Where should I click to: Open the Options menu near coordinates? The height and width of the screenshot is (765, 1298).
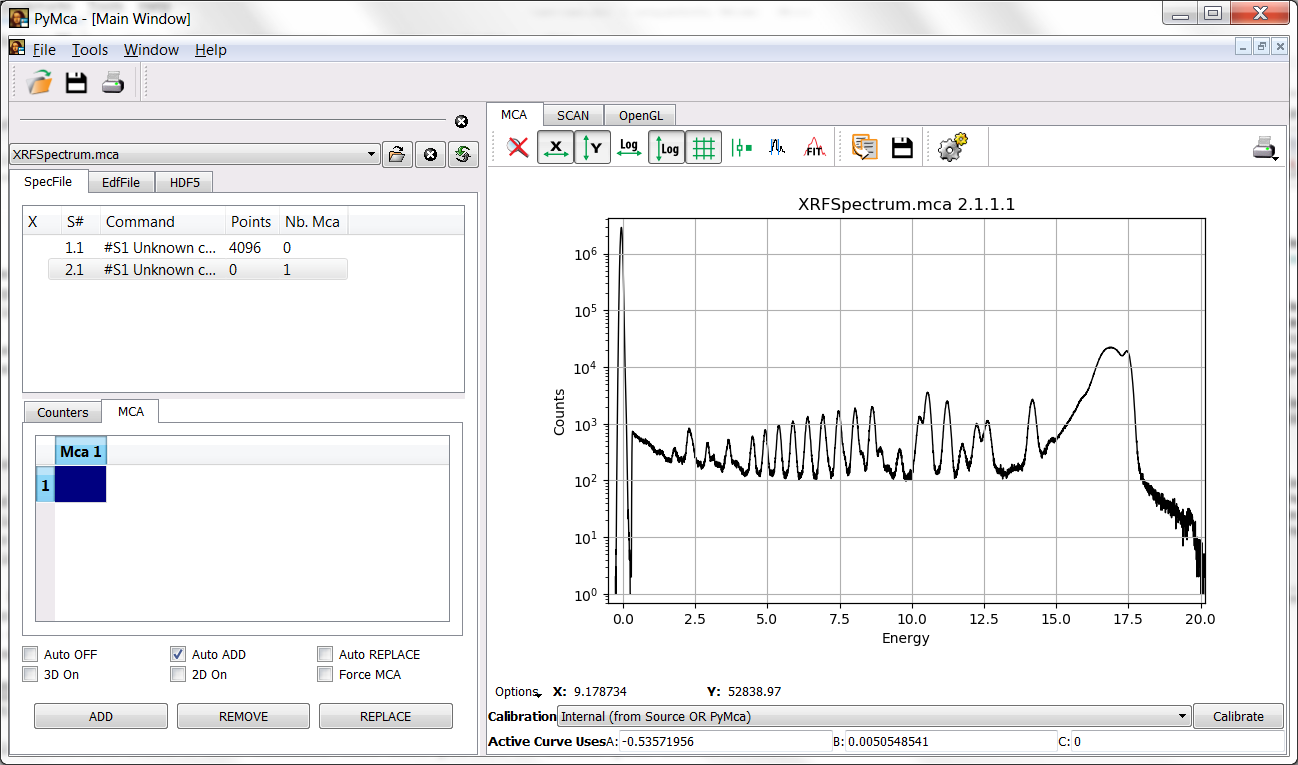[516, 691]
